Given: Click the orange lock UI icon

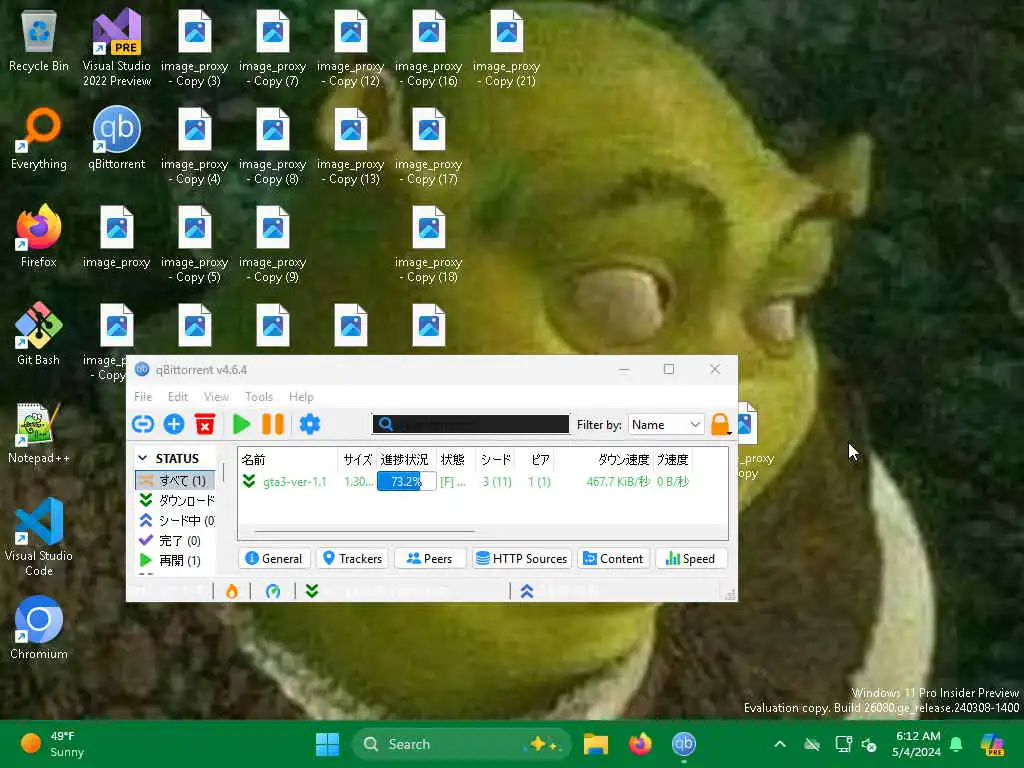Looking at the screenshot, I should (720, 424).
